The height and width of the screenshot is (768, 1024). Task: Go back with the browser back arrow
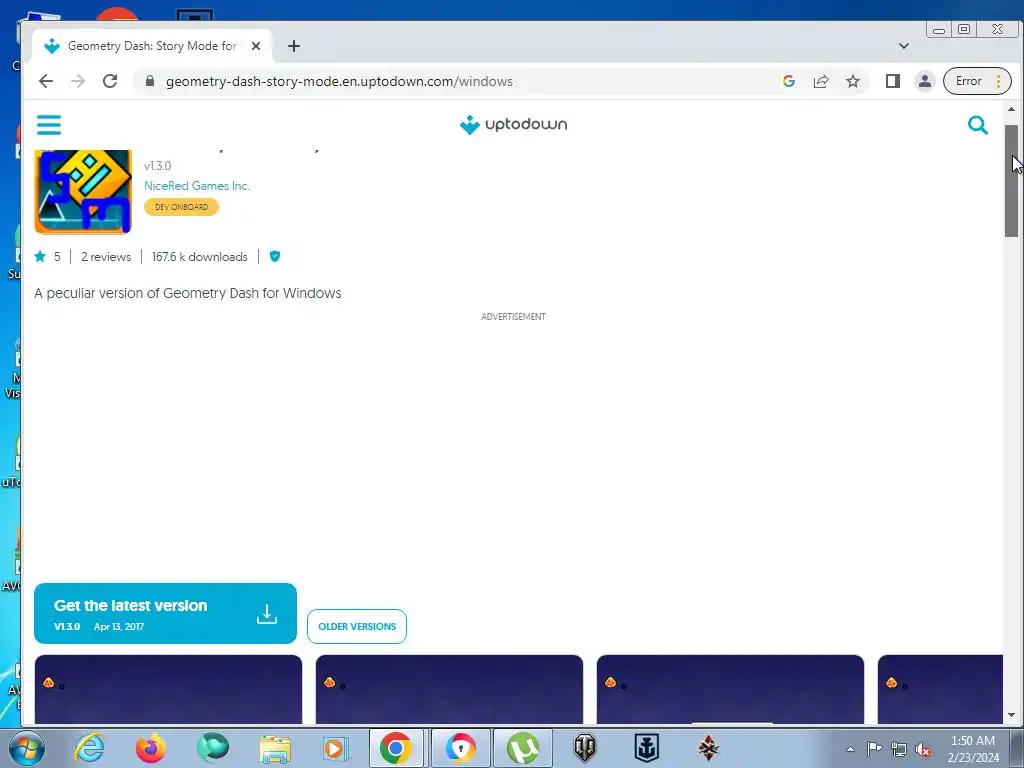tap(46, 81)
